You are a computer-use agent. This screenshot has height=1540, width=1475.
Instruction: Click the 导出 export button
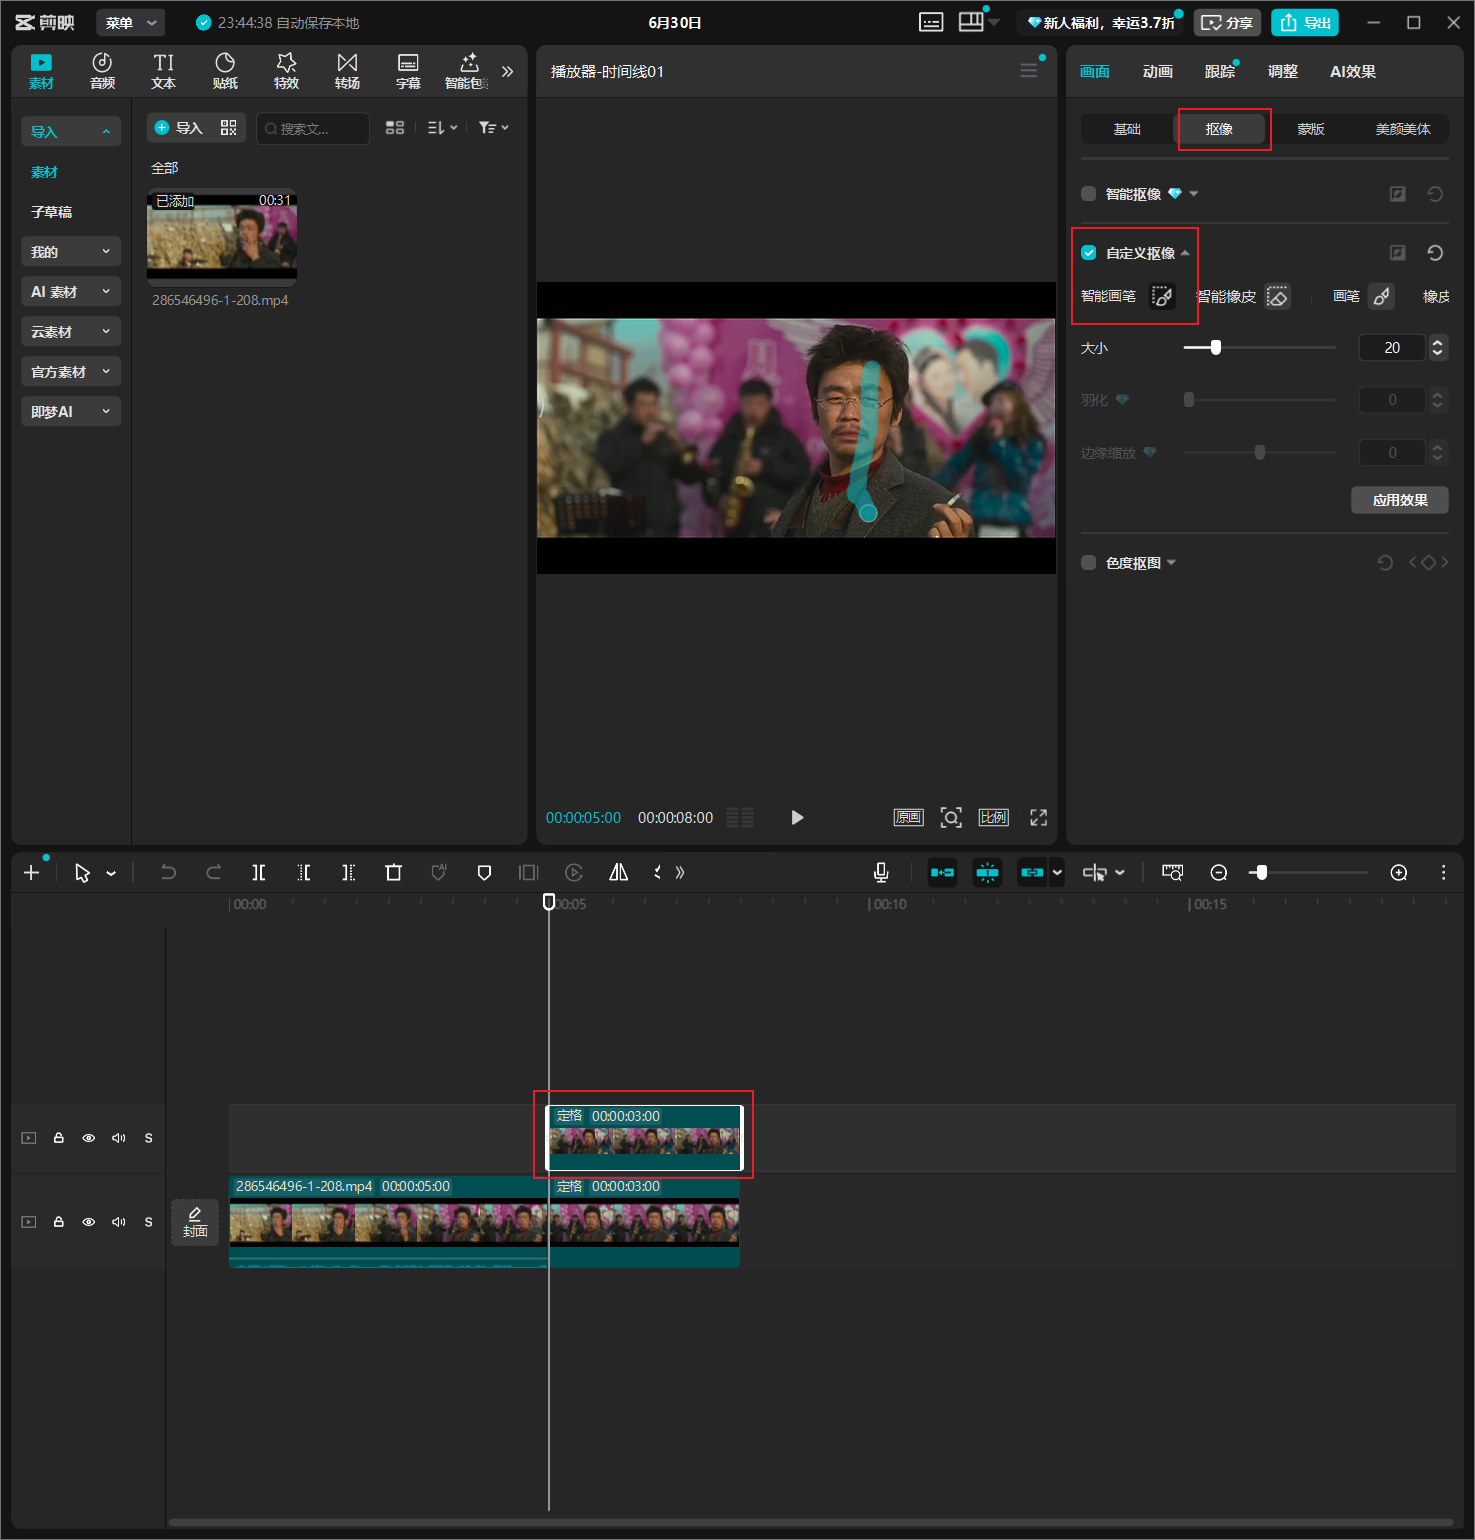click(1305, 23)
